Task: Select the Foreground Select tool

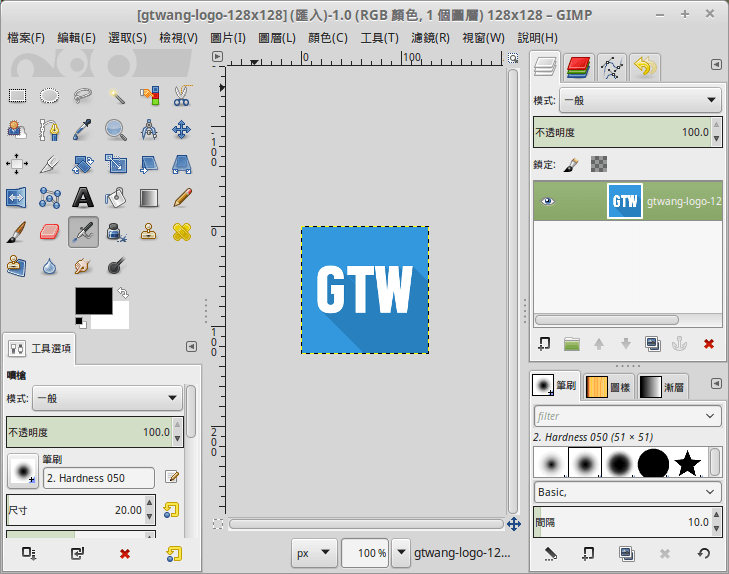Action: point(17,130)
